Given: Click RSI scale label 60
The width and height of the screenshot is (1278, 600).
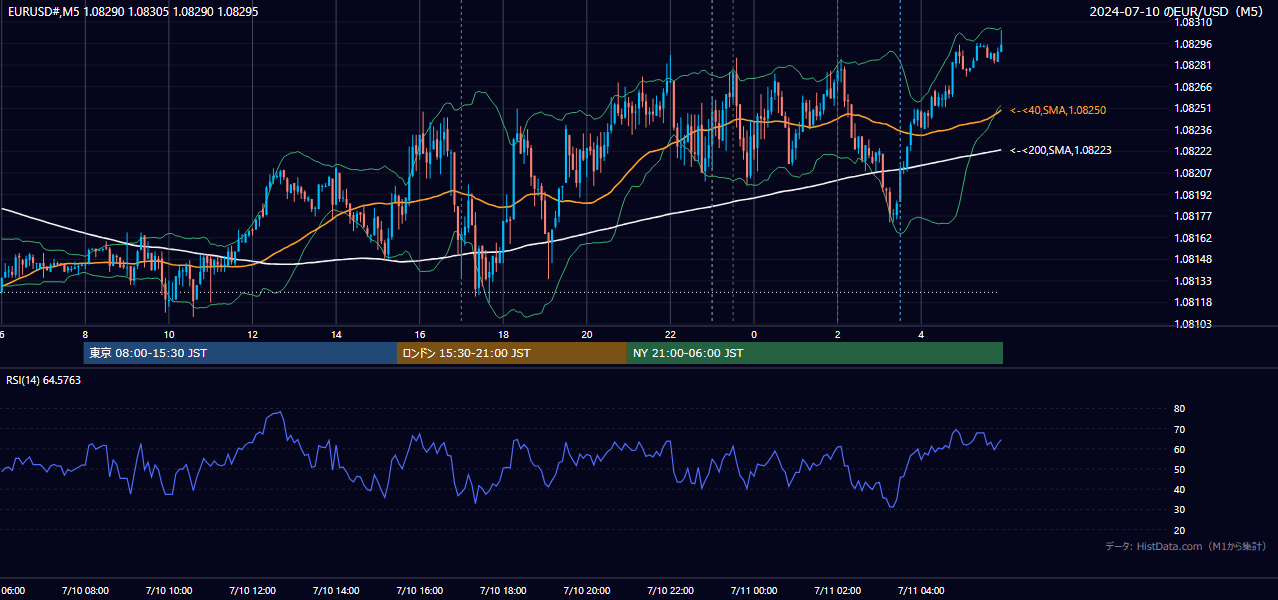Looking at the screenshot, I should pos(1179,450).
